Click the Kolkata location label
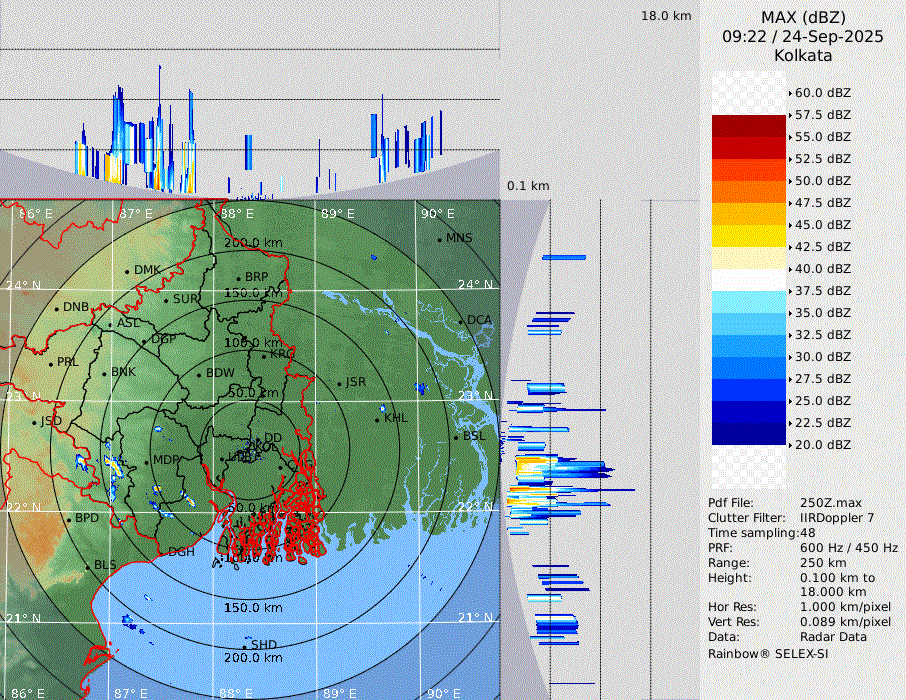 [803, 55]
